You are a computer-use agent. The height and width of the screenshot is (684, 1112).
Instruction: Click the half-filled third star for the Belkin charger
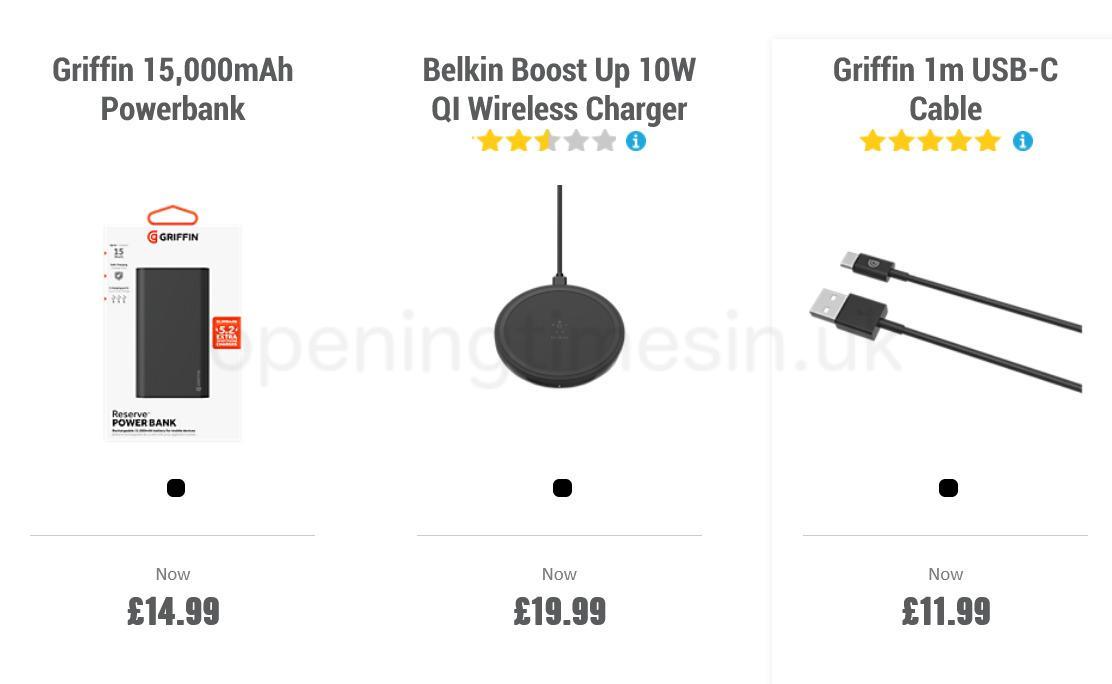pyautogui.click(x=548, y=141)
